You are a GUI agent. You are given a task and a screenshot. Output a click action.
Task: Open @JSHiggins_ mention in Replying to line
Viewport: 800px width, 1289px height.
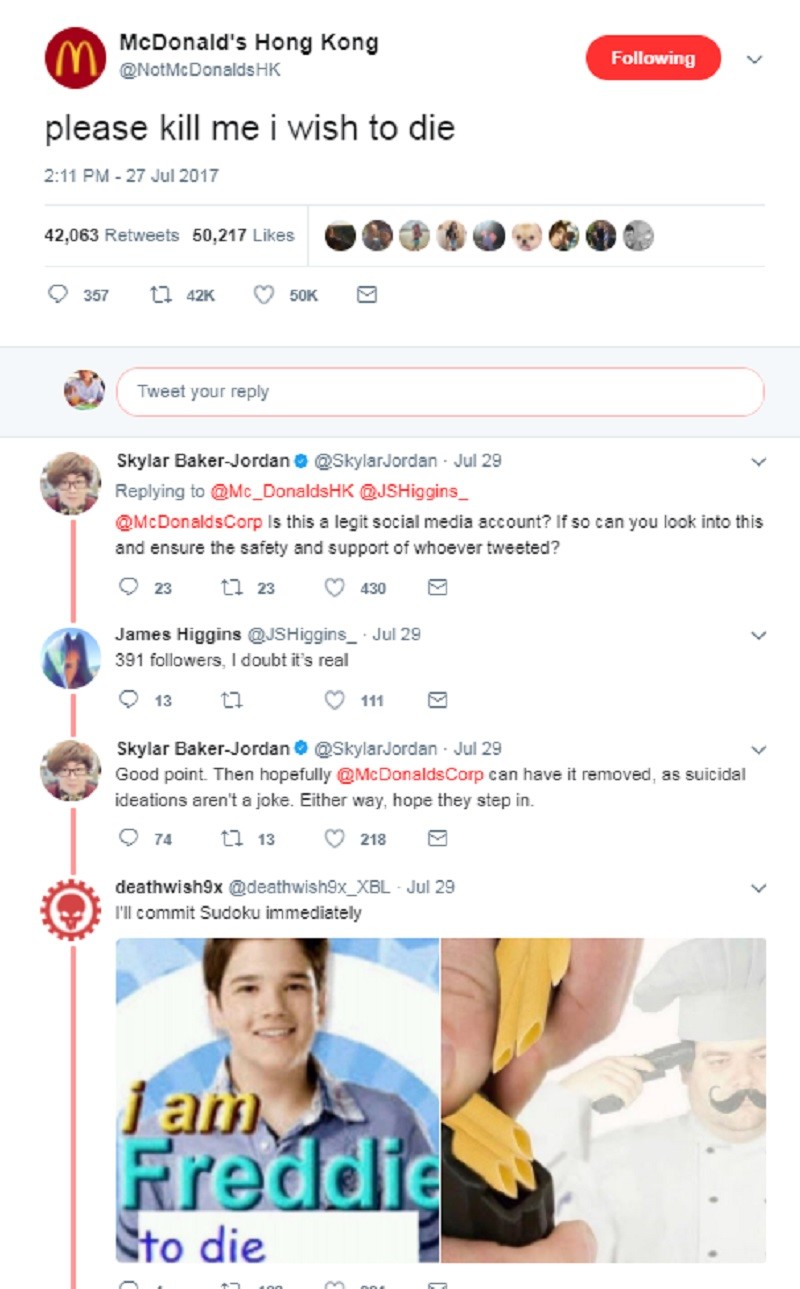[x=415, y=491]
